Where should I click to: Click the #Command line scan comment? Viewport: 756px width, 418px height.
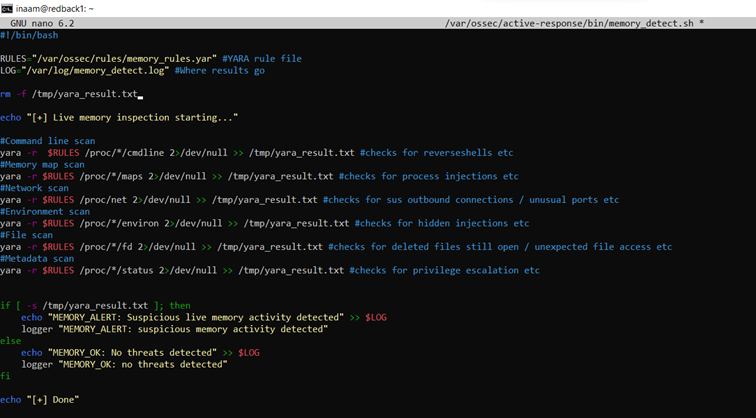click(x=48, y=141)
